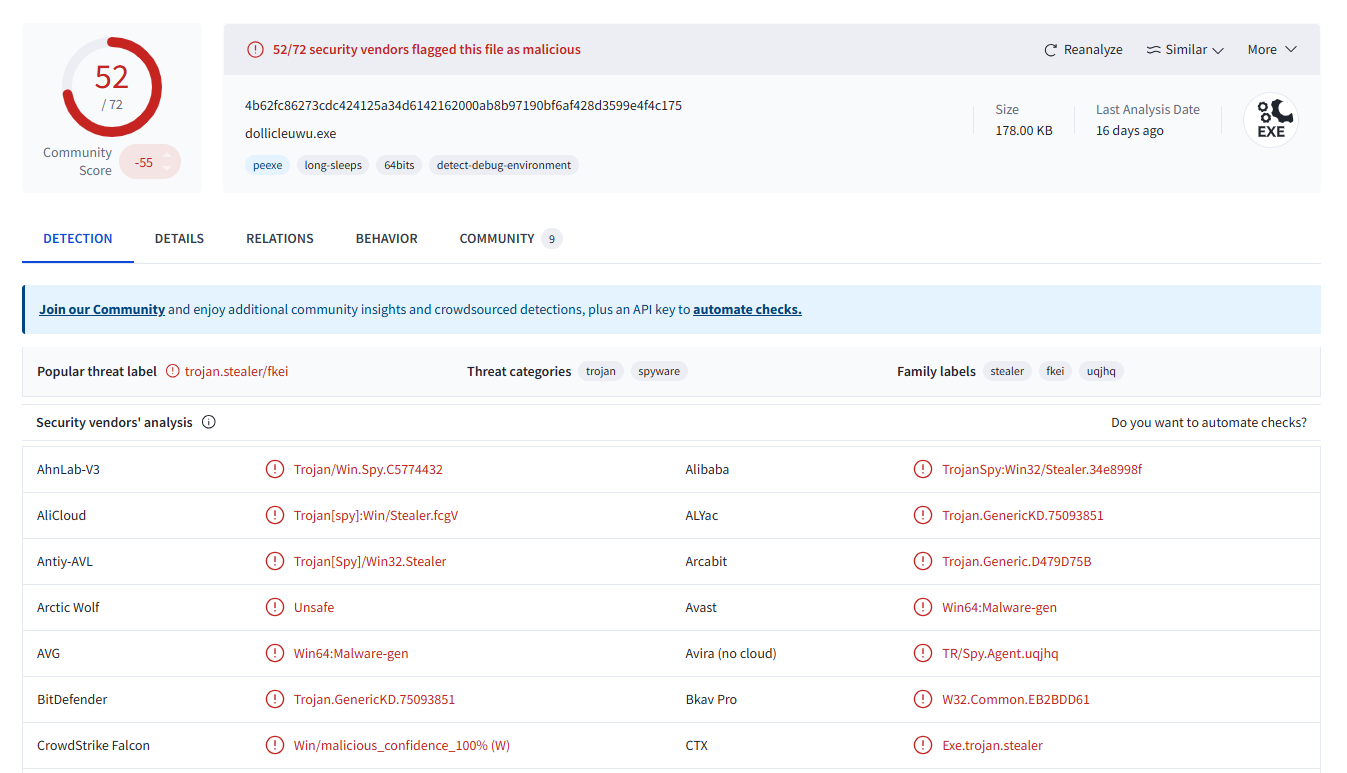Click the alert icon in Antiy-AVL row

(275, 561)
